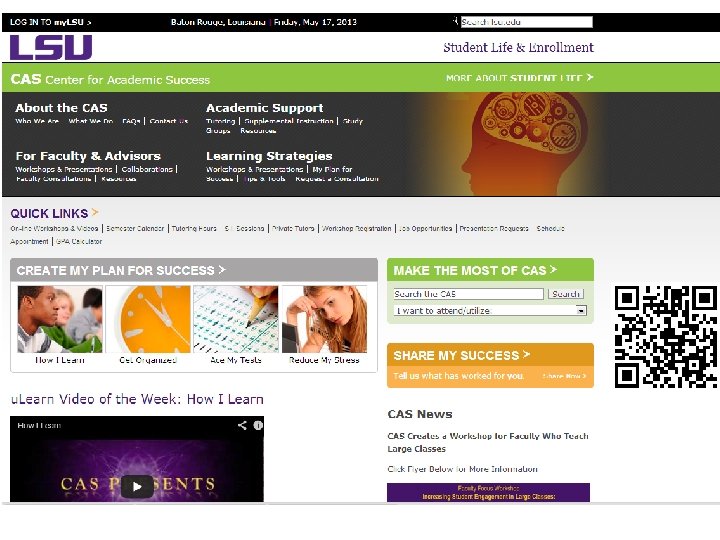720x540 pixels.
Task: Click FAQs under About the CAS
Action: click(131, 121)
